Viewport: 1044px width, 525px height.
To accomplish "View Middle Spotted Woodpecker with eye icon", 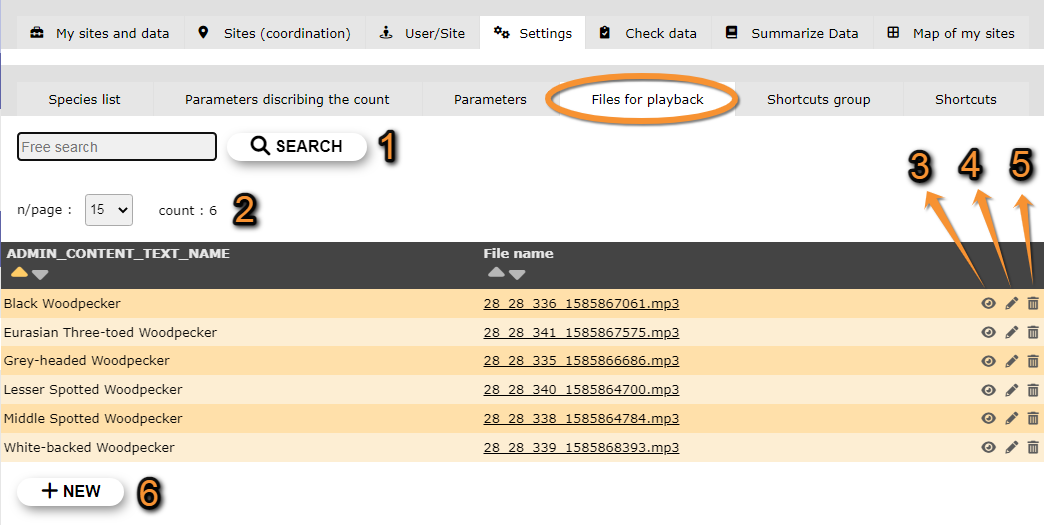I will coord(989,419).
